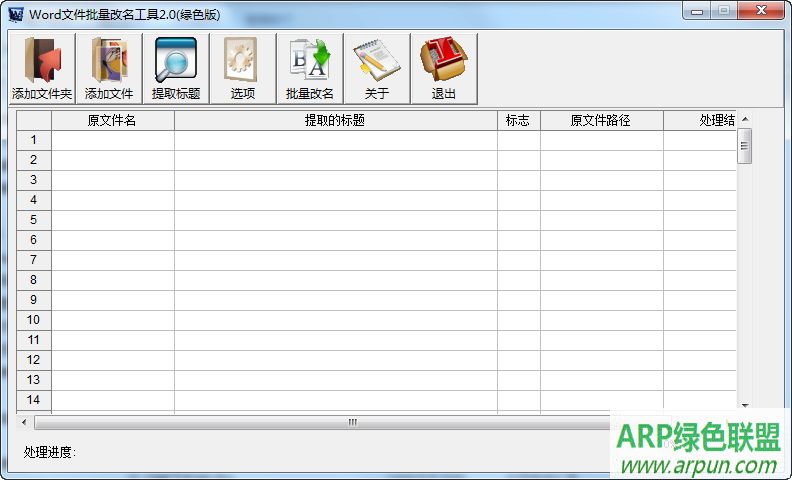The height and width of the screenshot is (480, 792).
Task: Click 原文件名 cell in row 1
Action: click(113, 140)
